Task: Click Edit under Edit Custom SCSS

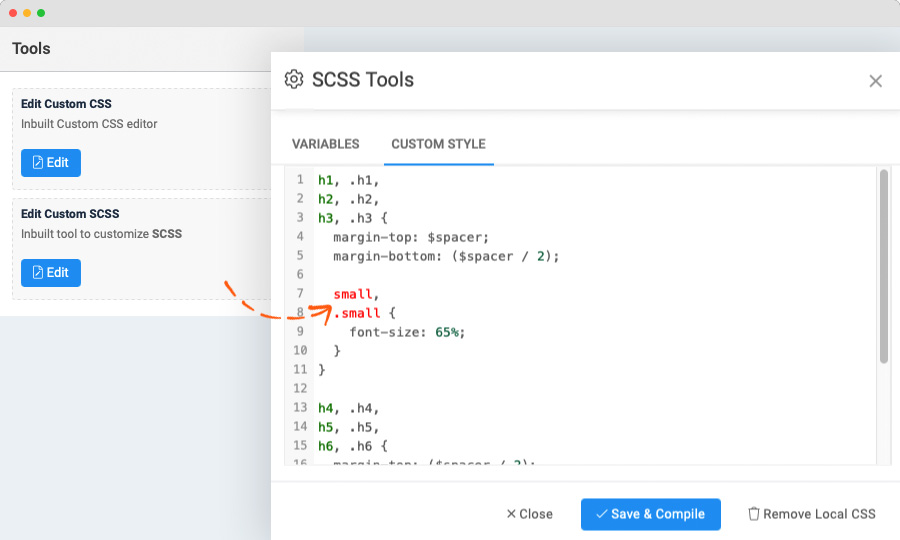Action: (x=51, y=273)
